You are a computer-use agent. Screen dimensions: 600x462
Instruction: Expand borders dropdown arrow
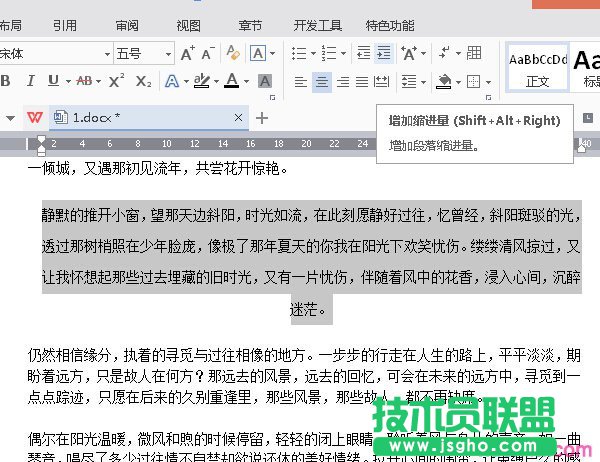489,82
